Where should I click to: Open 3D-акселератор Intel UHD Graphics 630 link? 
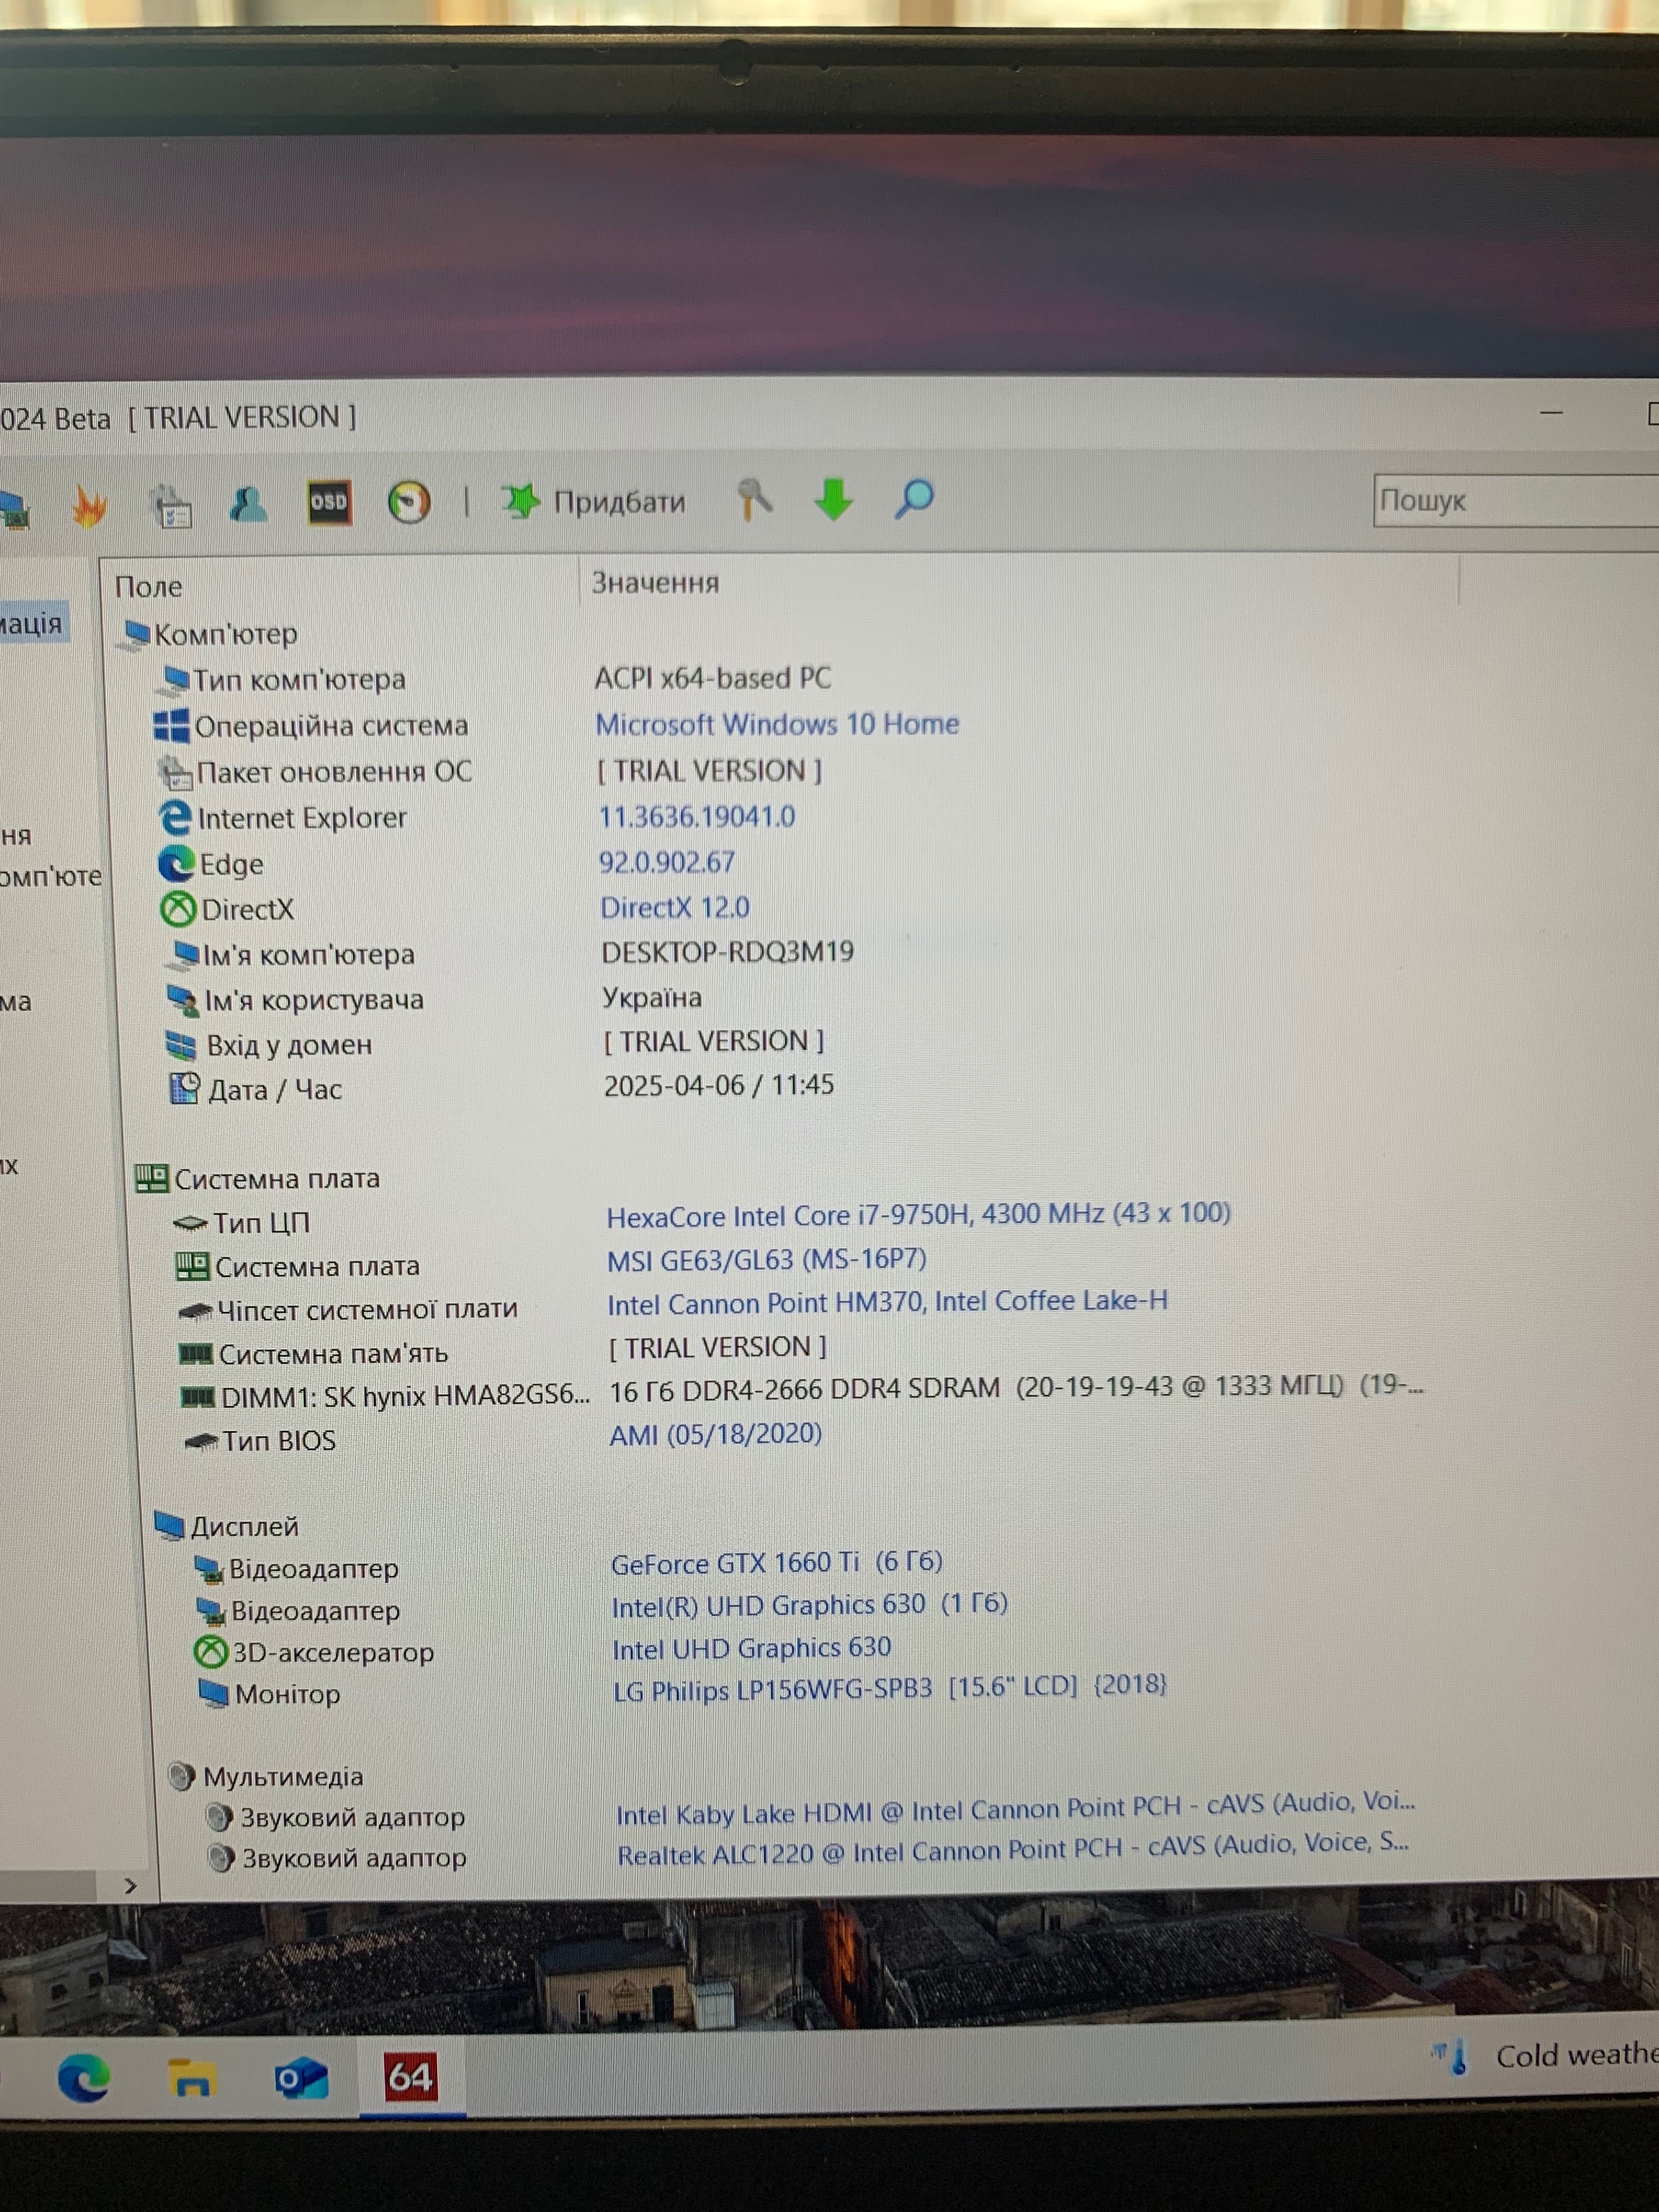pos(752,1648)
